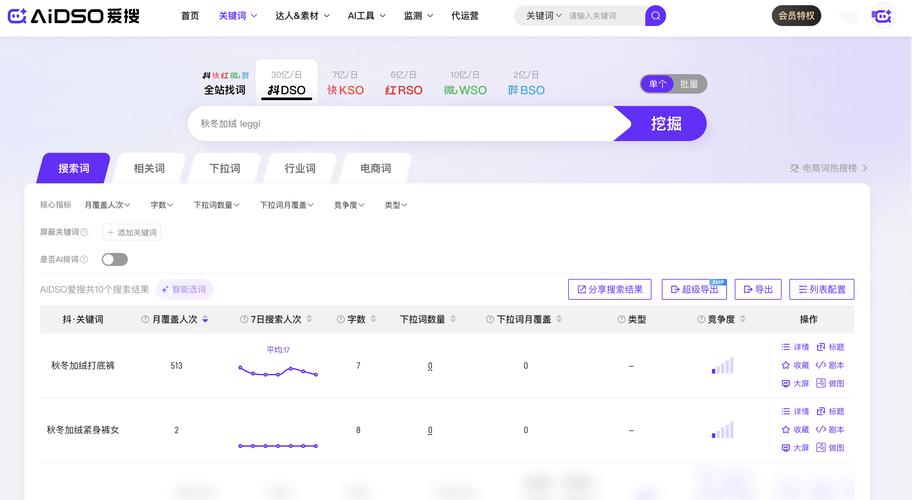This screenshot has height=500, width=912.
Task: Select the 快KSO platform tab
Action: pos(346,90)
